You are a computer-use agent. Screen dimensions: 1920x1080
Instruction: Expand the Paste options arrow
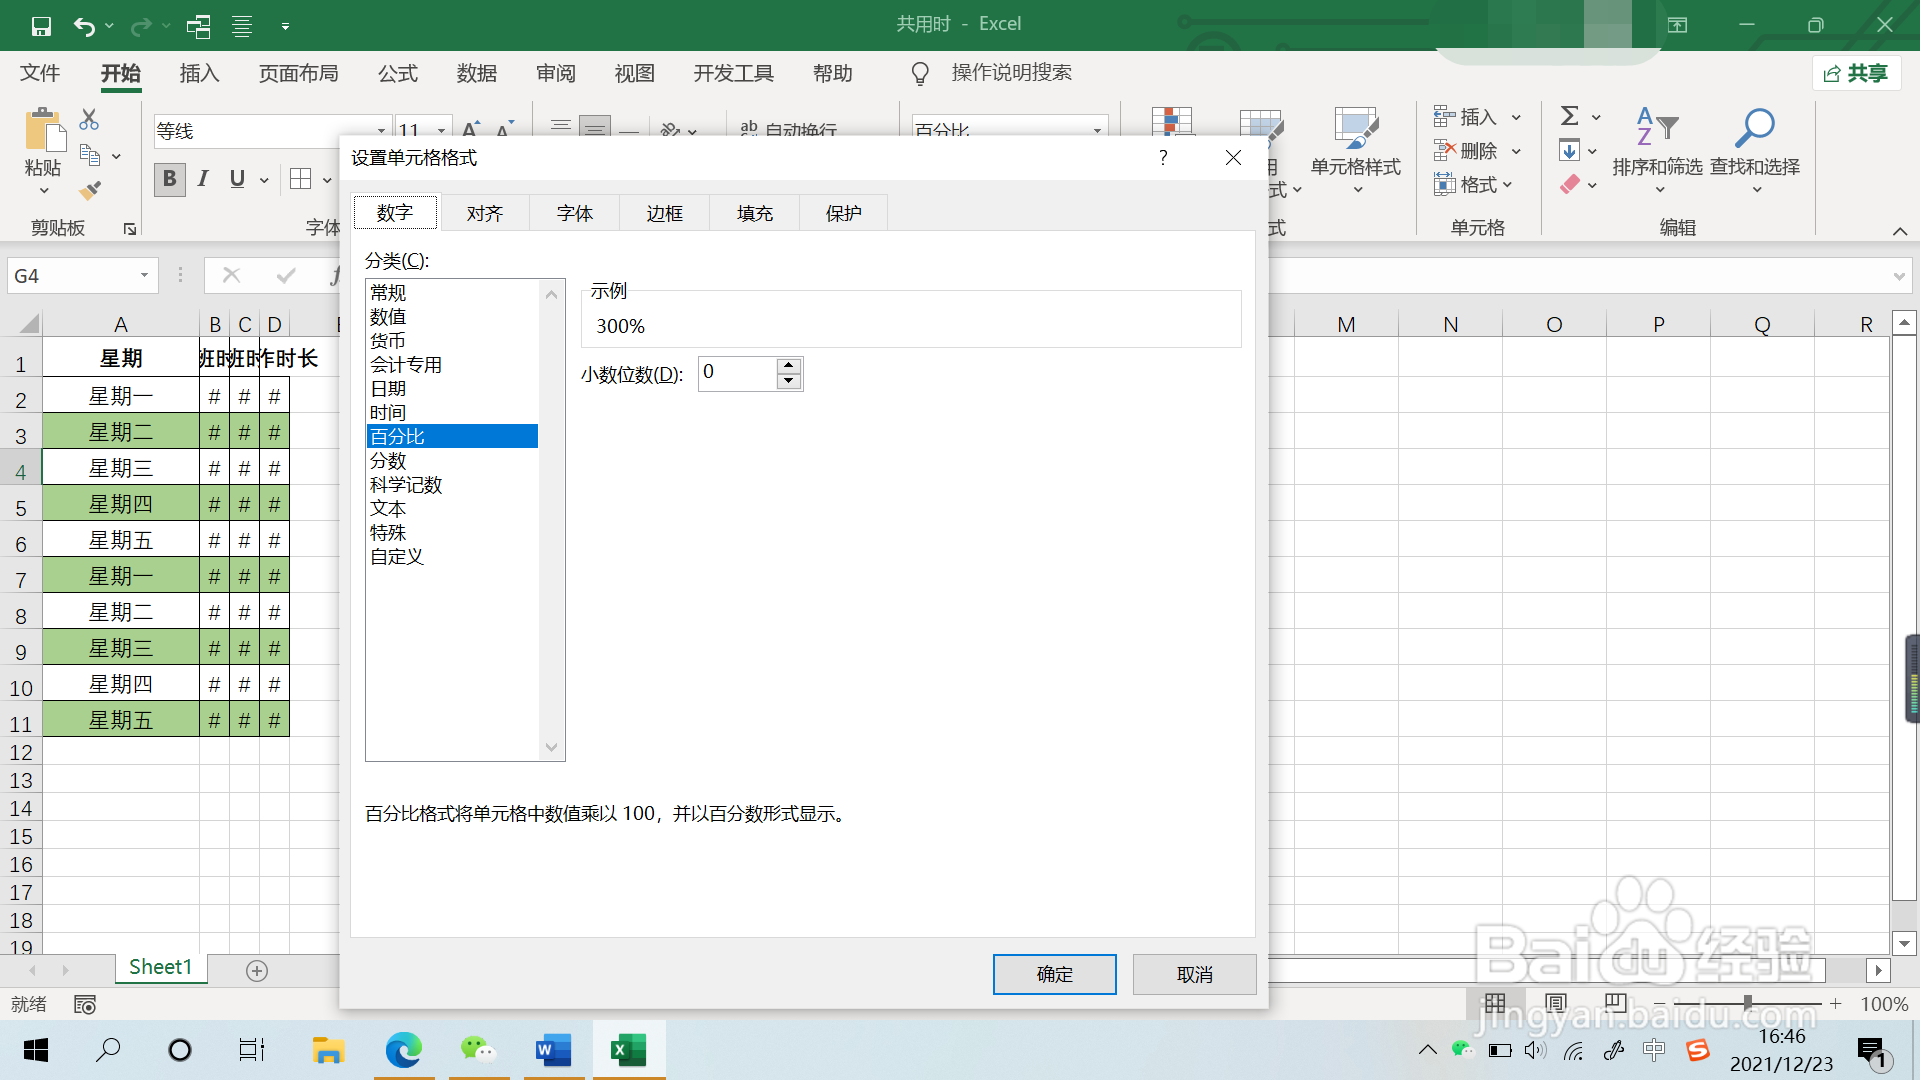[43, 191]
